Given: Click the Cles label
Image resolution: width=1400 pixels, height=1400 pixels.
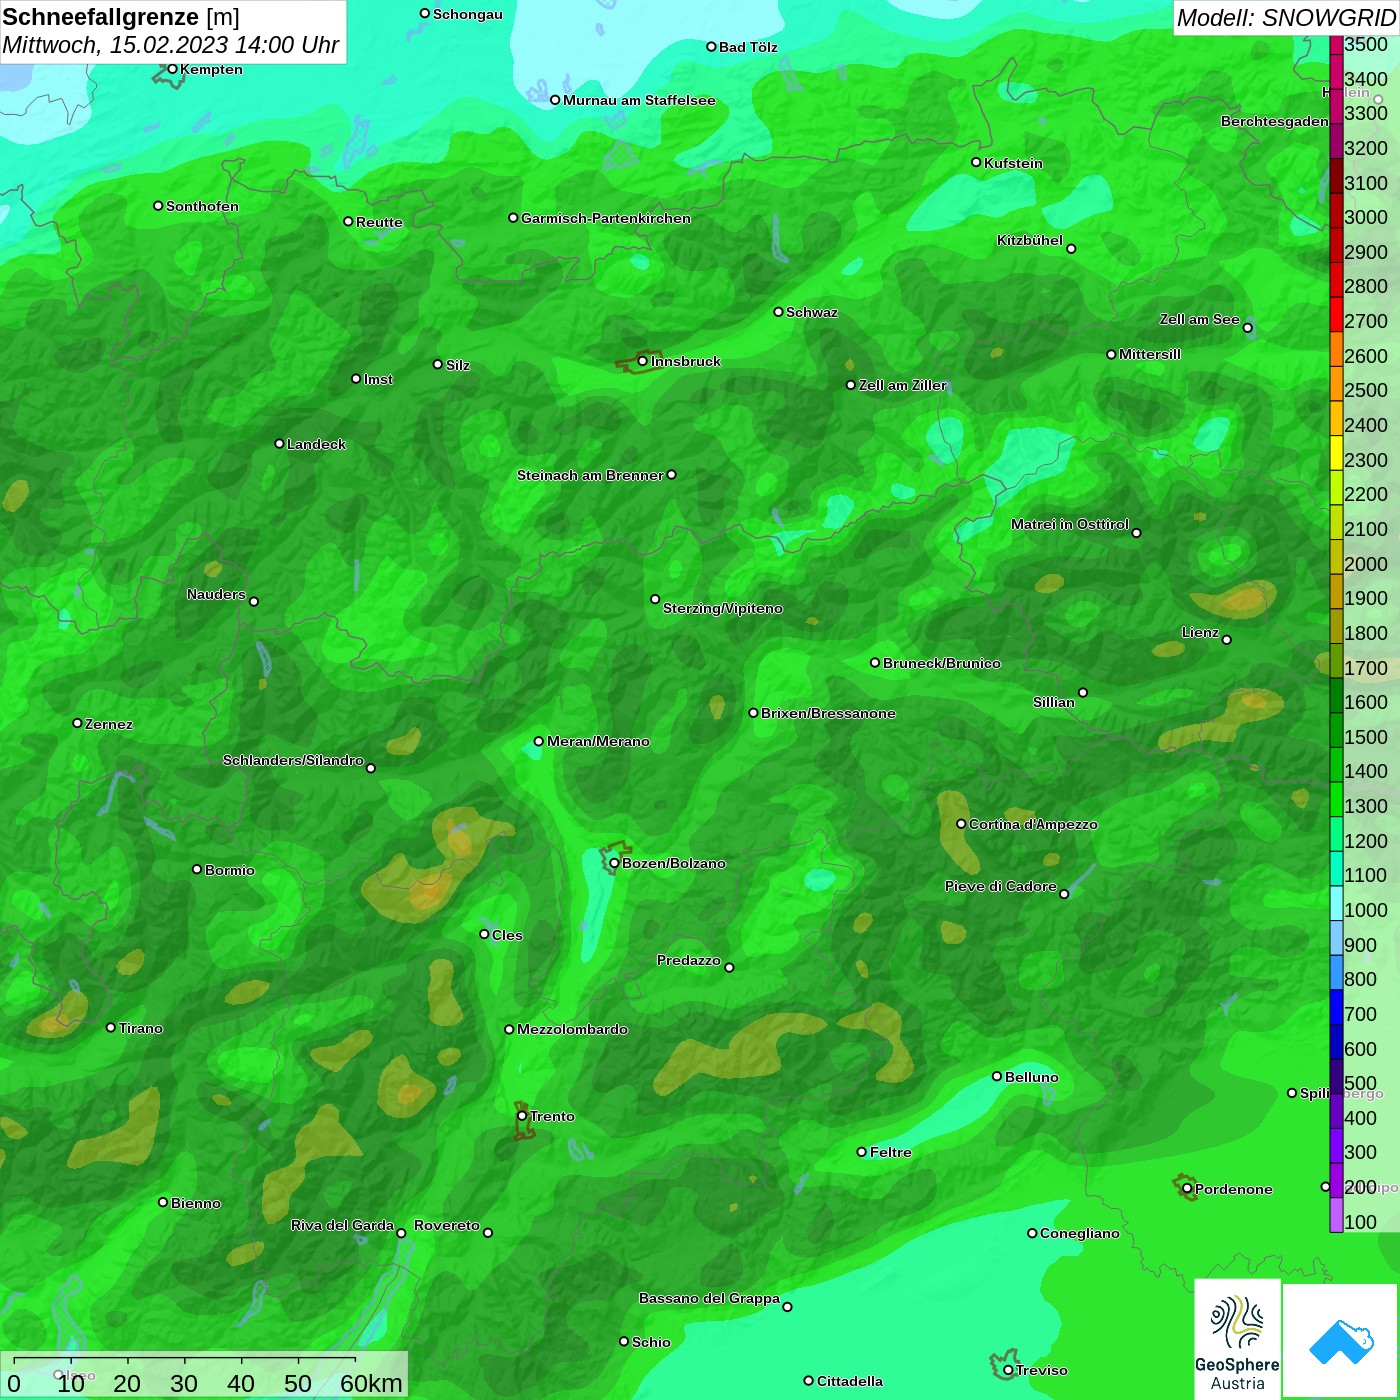Looking at the screenshot, I should click(507, 935).
